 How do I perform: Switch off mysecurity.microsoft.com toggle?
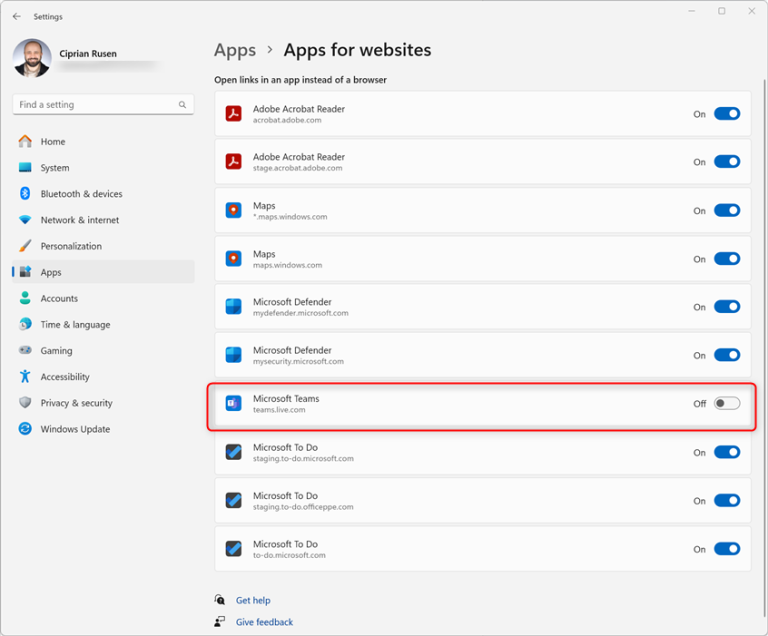tap(727, 355)
